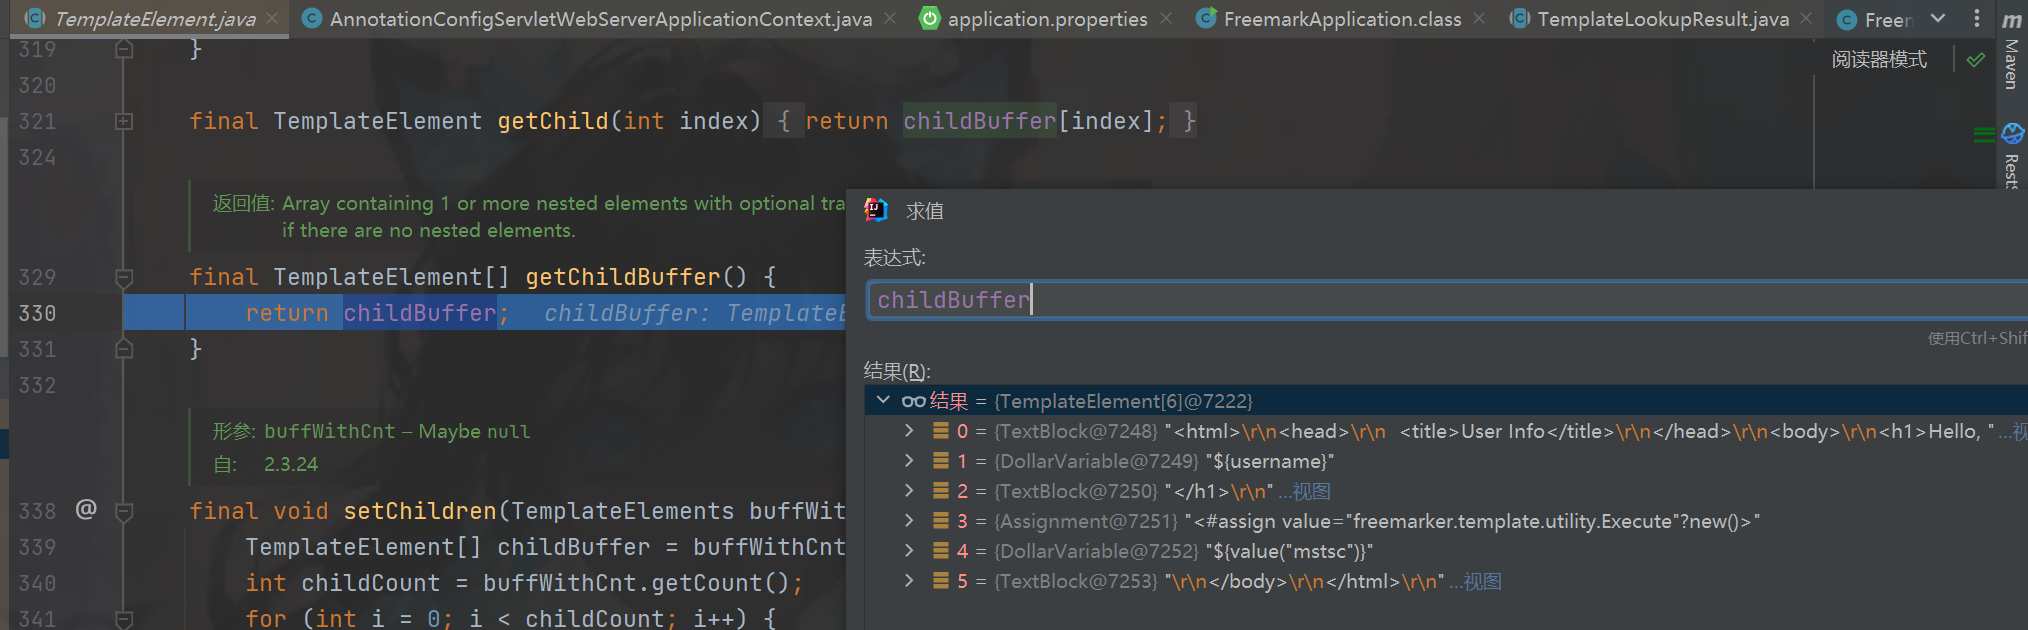Image resolution: width=2028 pixels, height=630 pixels.
Task: Open the editor tabs three-dot options menu
Action: click(1976, 19)
